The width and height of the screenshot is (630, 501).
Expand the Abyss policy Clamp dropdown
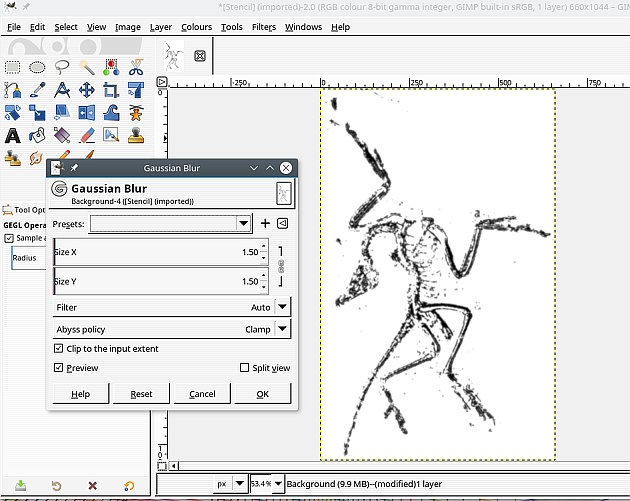[x=172, y=329]
